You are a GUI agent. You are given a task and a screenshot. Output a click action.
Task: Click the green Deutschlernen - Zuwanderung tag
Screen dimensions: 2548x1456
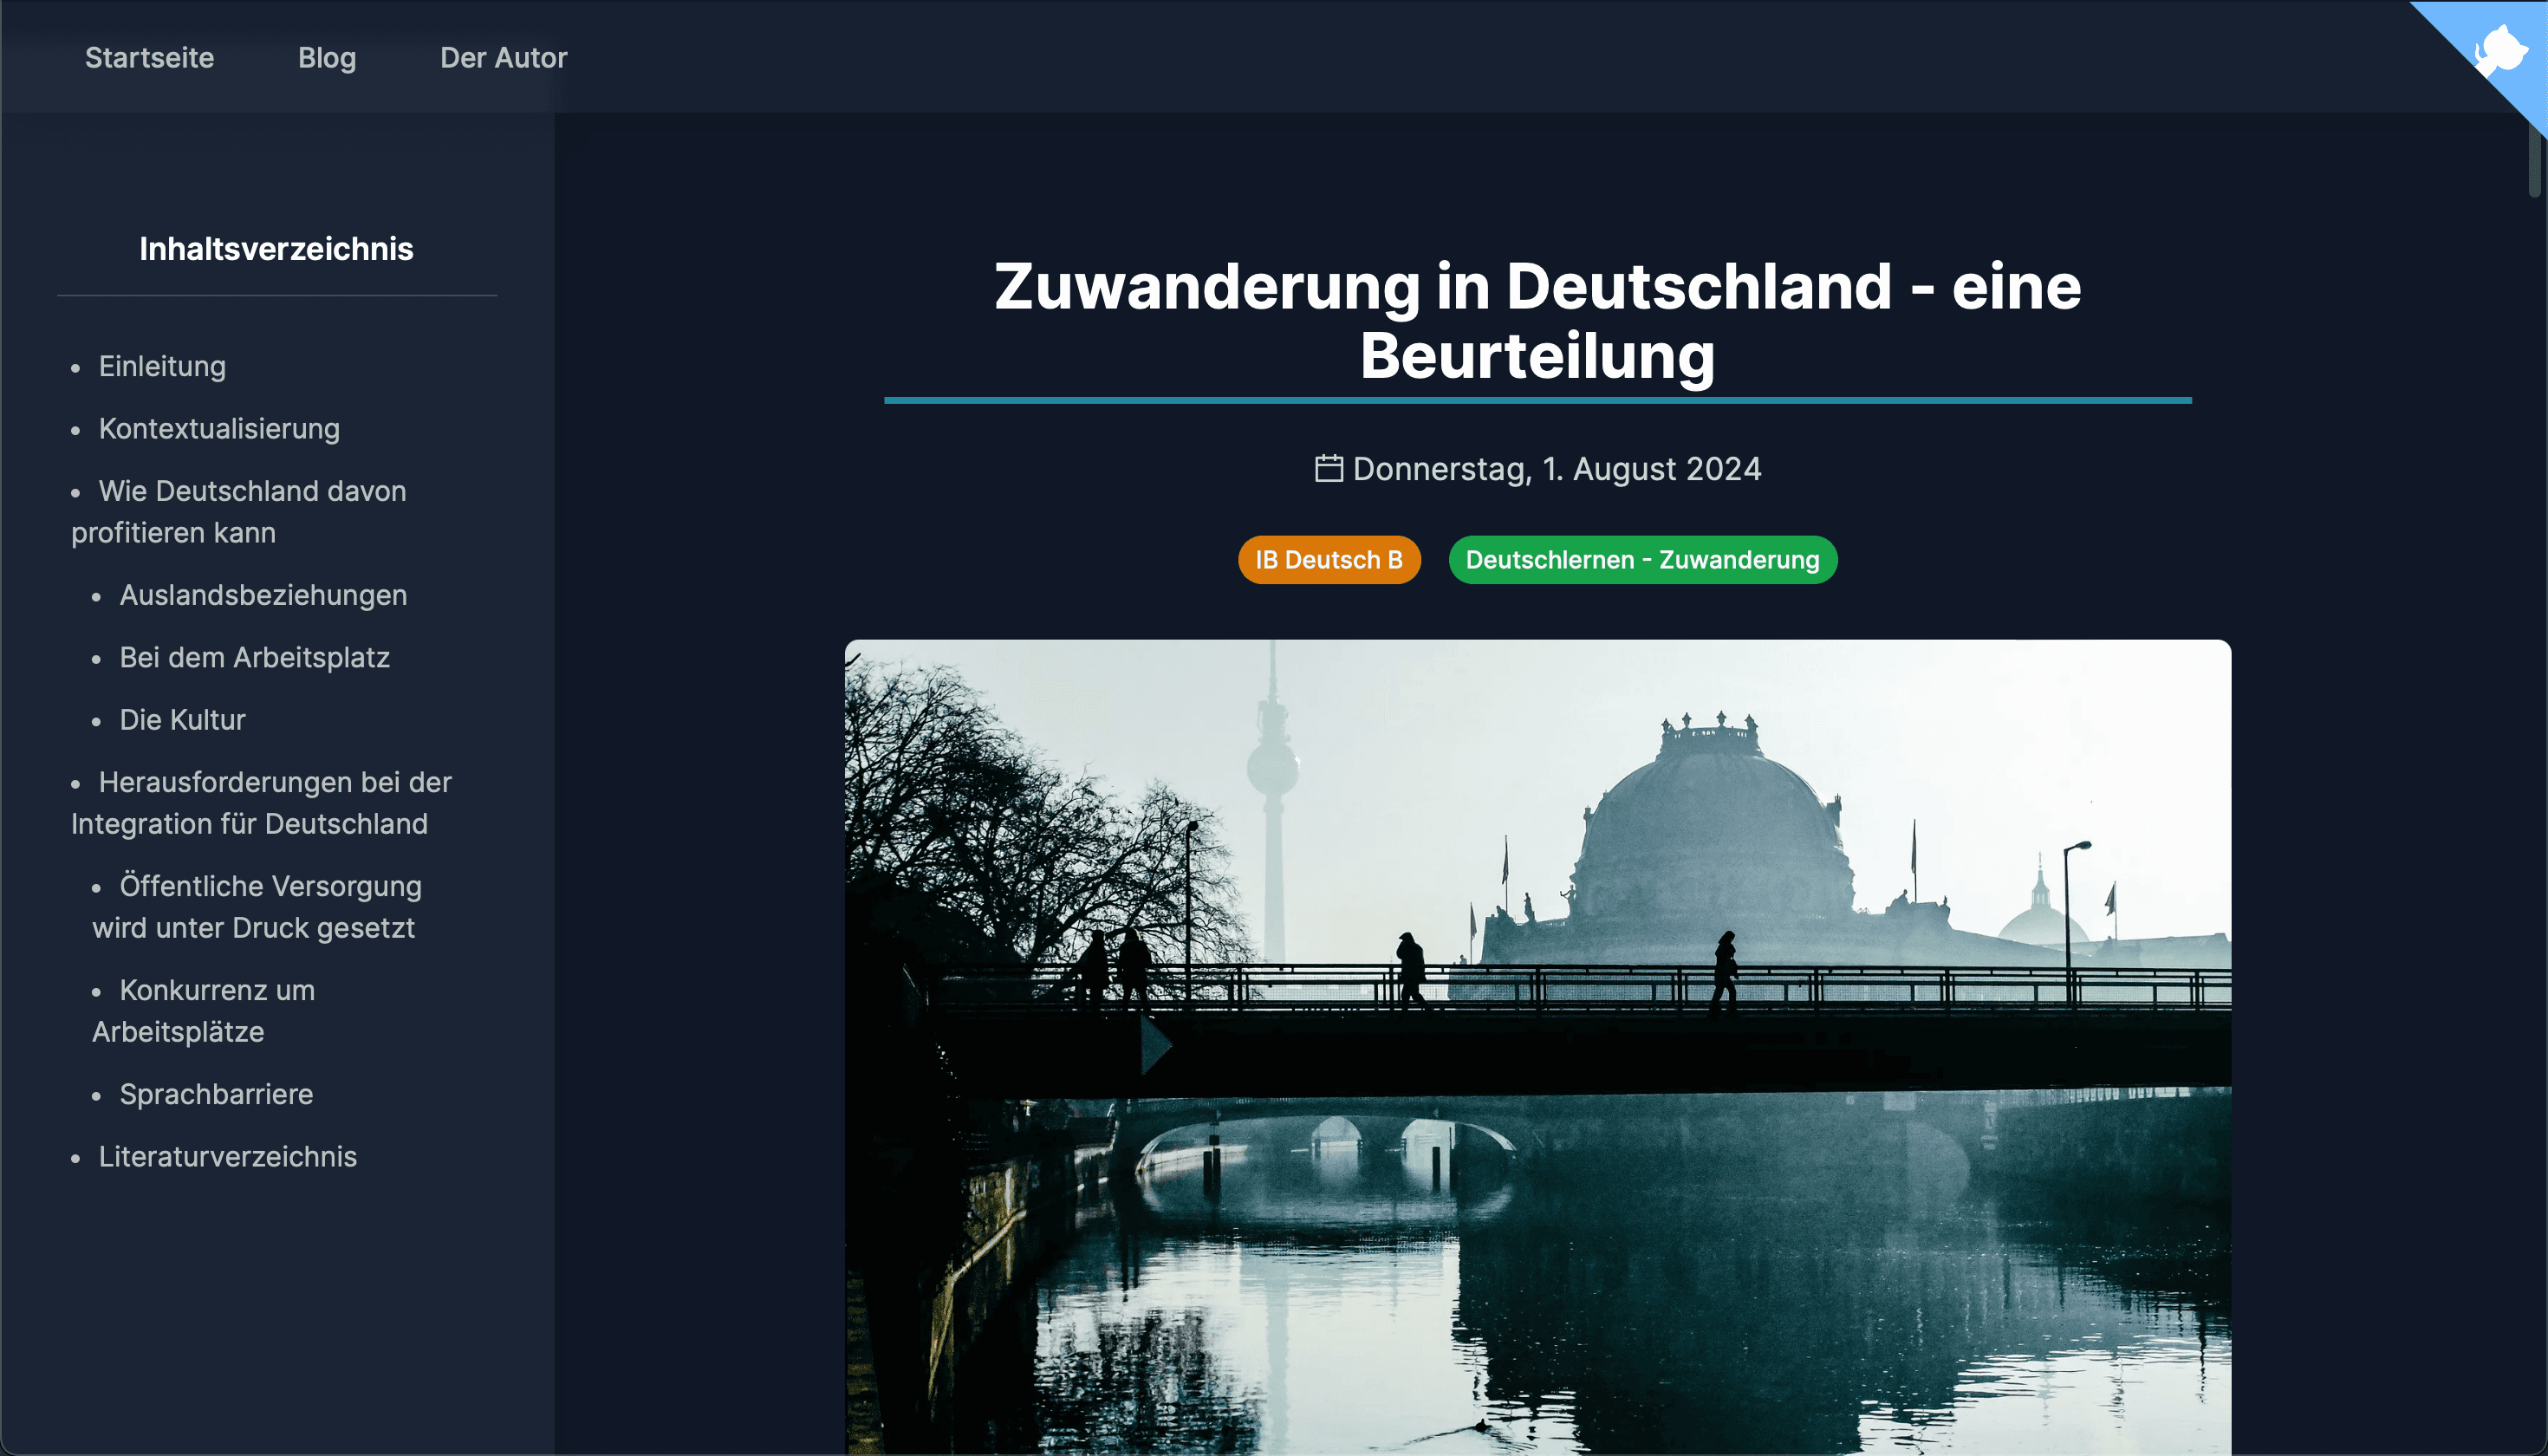coord(1642,560)
